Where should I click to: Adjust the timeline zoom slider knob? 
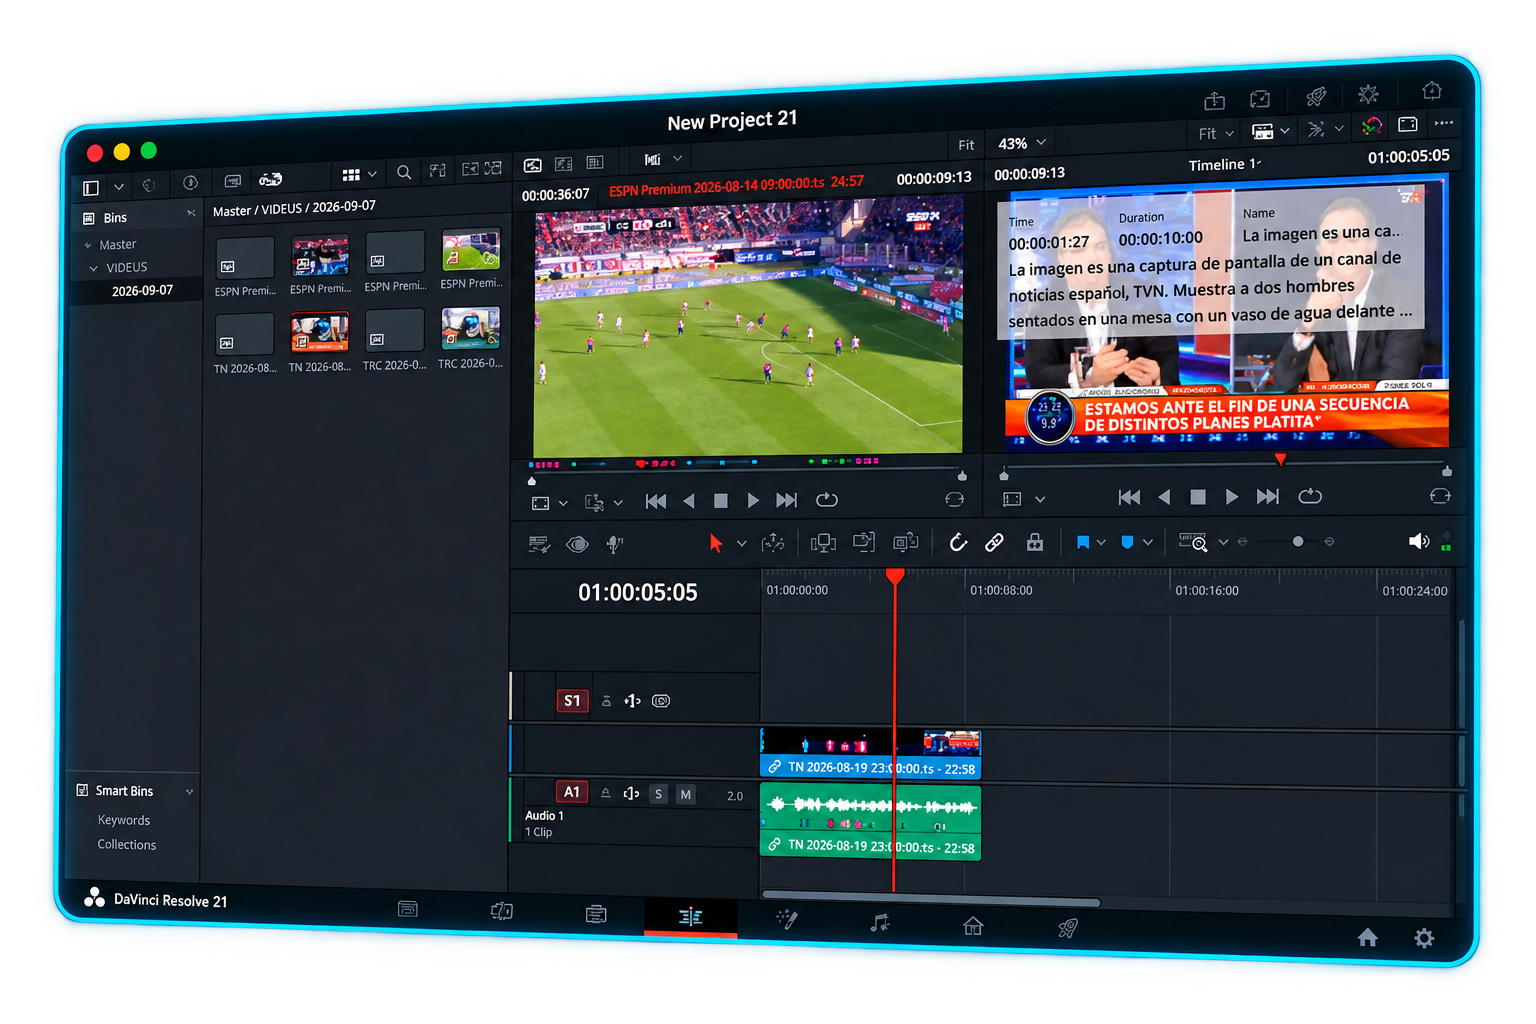coord(1298,541)
